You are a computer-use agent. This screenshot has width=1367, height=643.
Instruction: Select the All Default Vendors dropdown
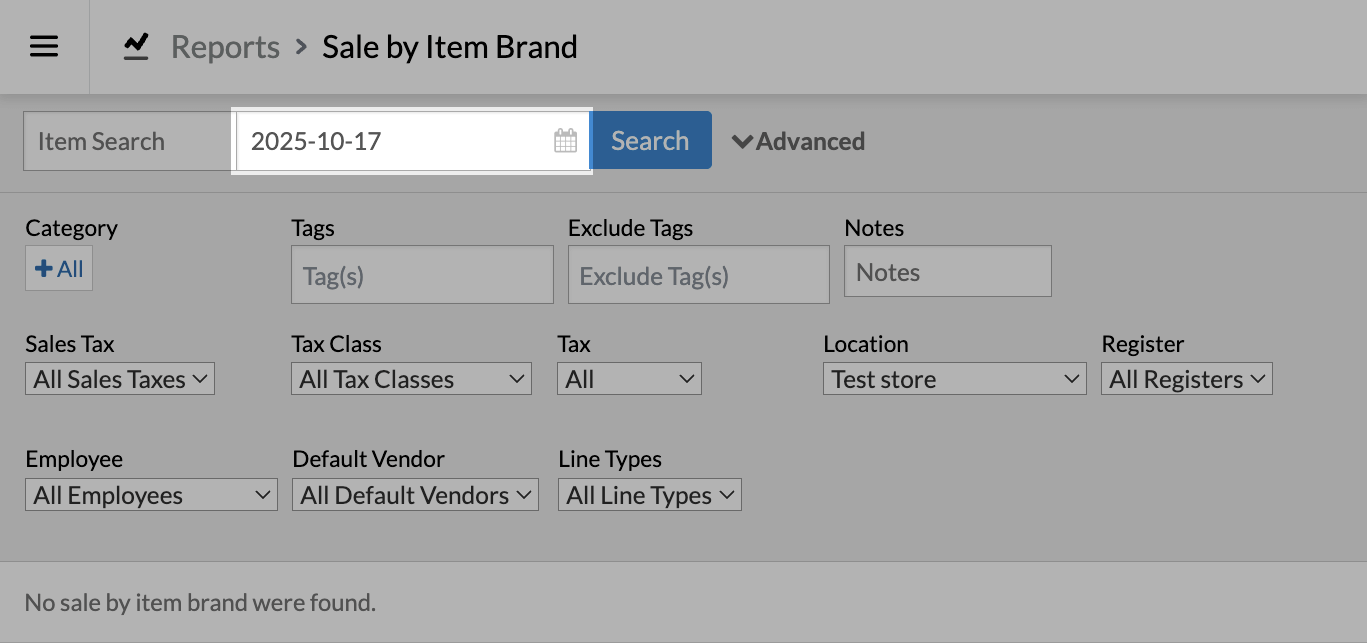415,495
